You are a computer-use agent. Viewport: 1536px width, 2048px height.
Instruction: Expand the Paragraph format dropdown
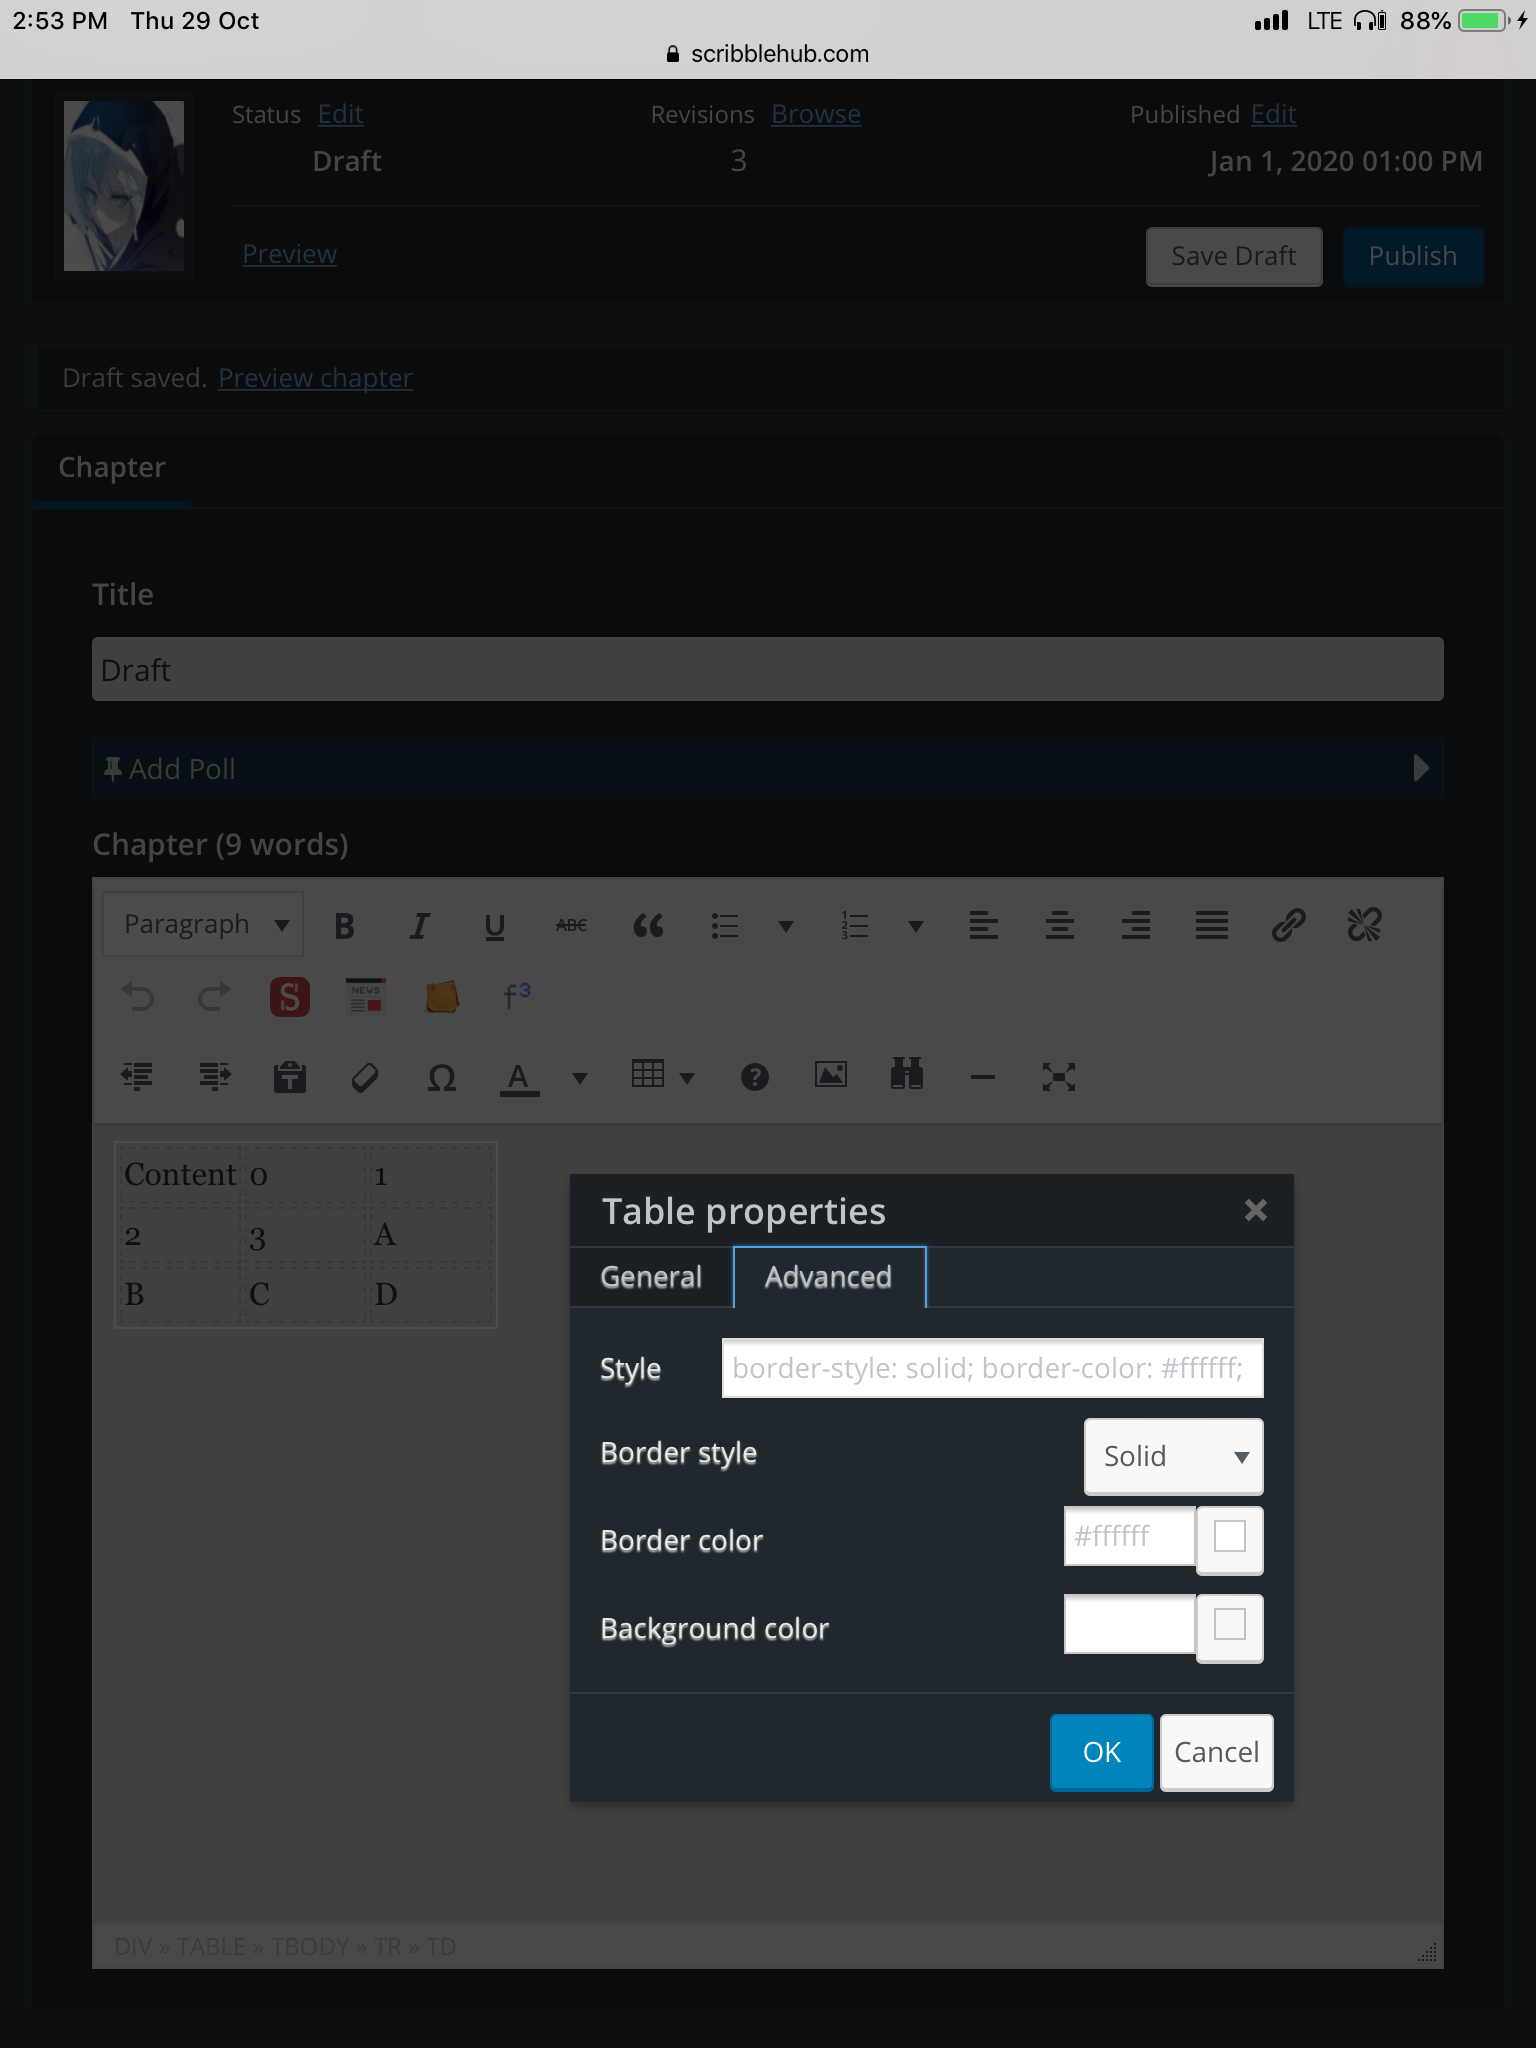coord(203,925)
